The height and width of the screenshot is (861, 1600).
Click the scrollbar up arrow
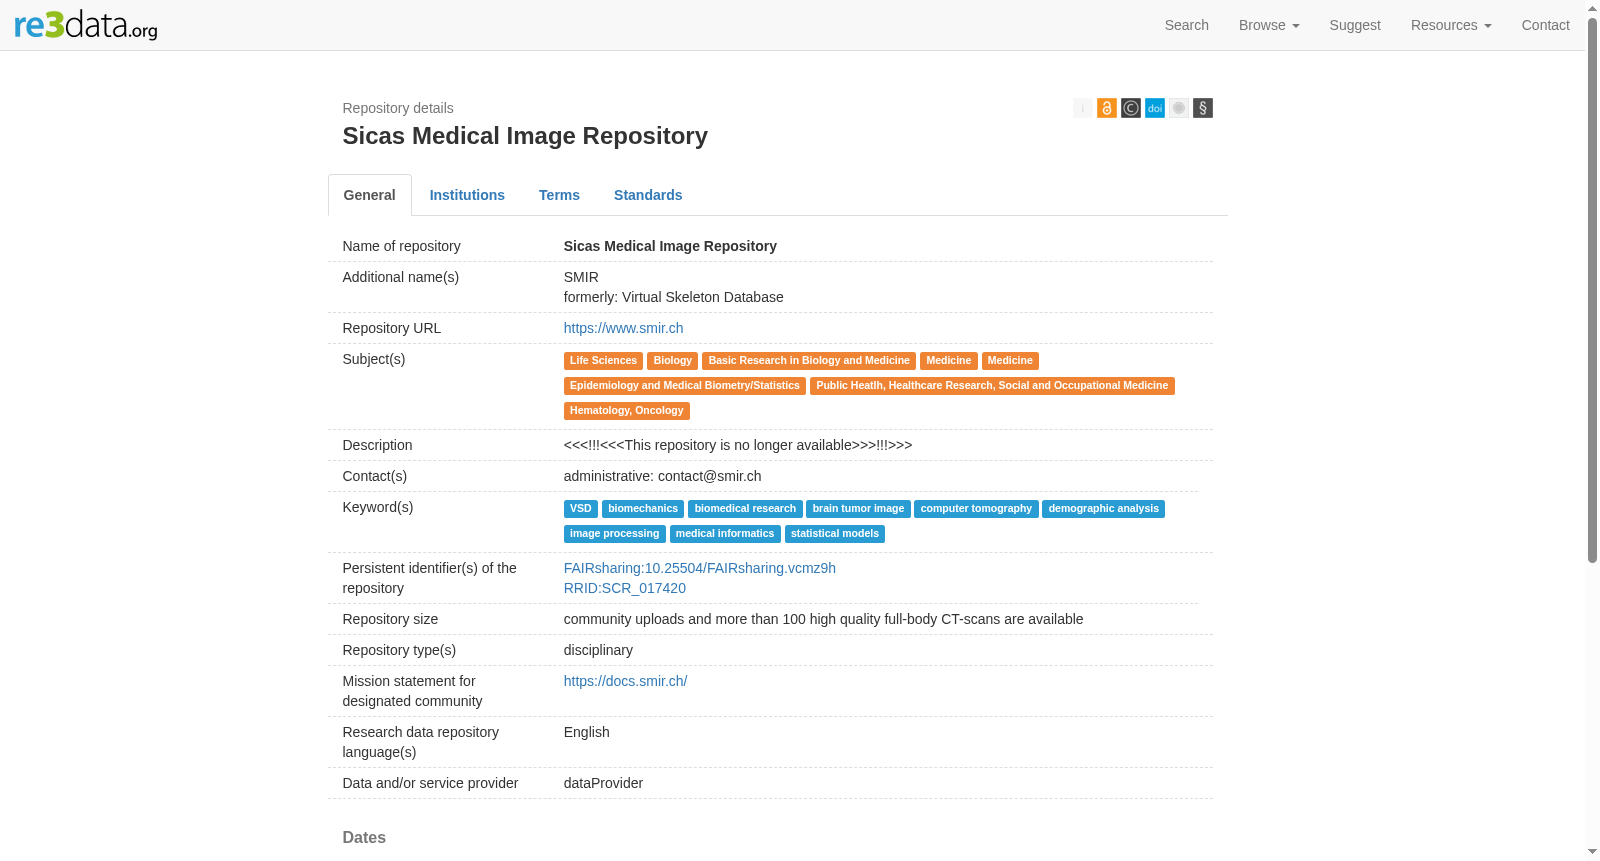pos(1593,8)
